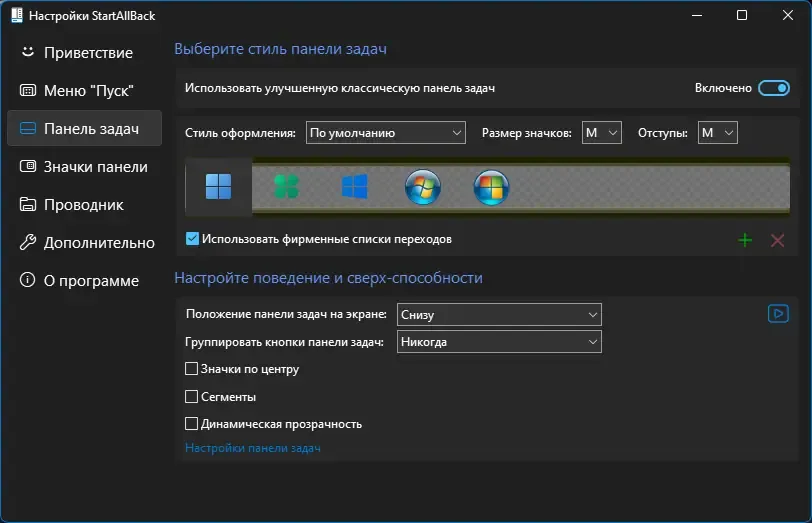Check the Сегменты option
Image resolution: width=812 pixels, height=523 pixels.
(x=192, y=397)
